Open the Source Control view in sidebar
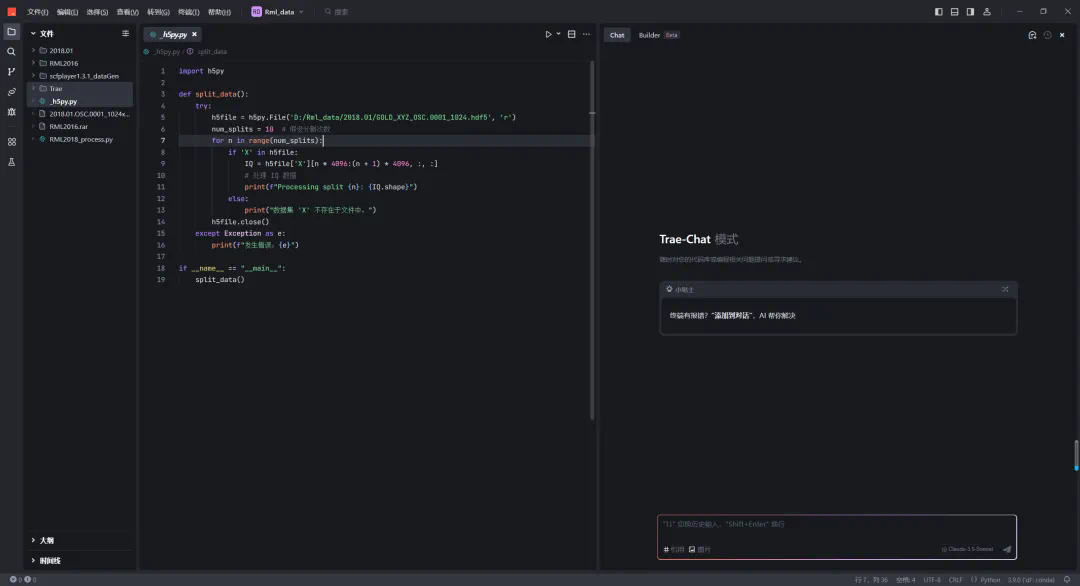The image size is (1080, 586). point(12,72)
